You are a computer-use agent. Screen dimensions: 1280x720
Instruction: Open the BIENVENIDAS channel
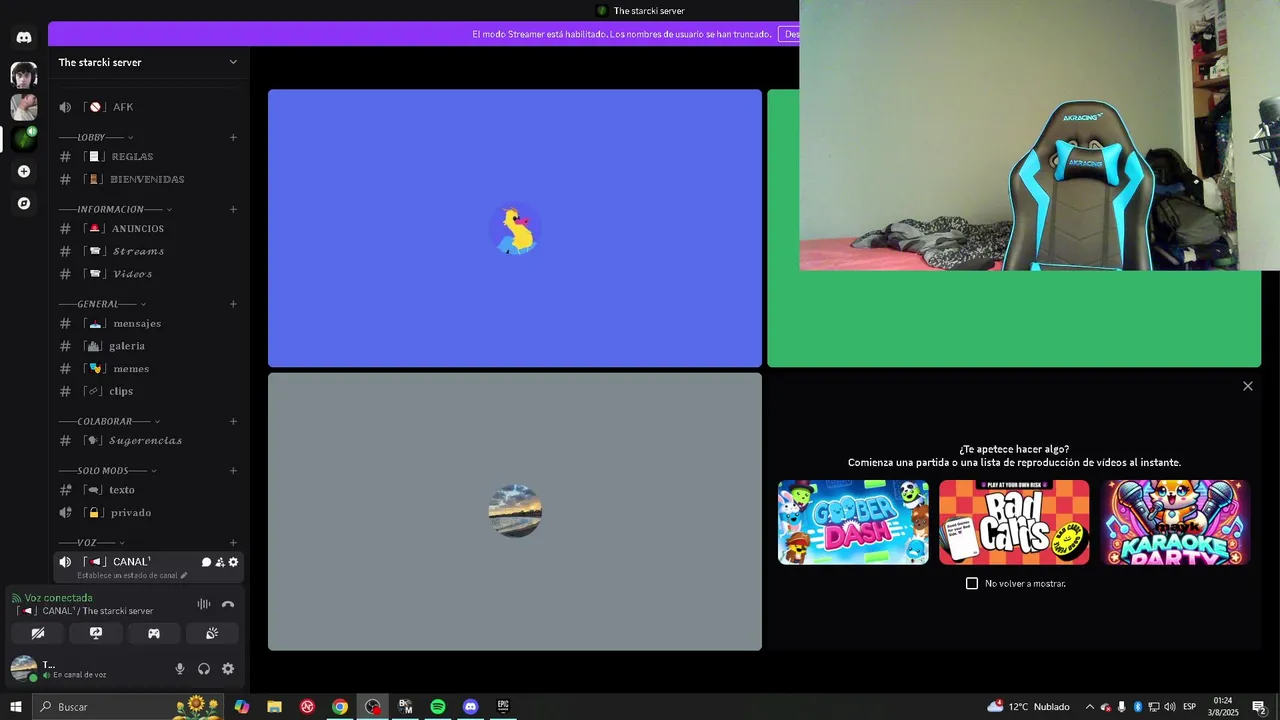(148, 179)
